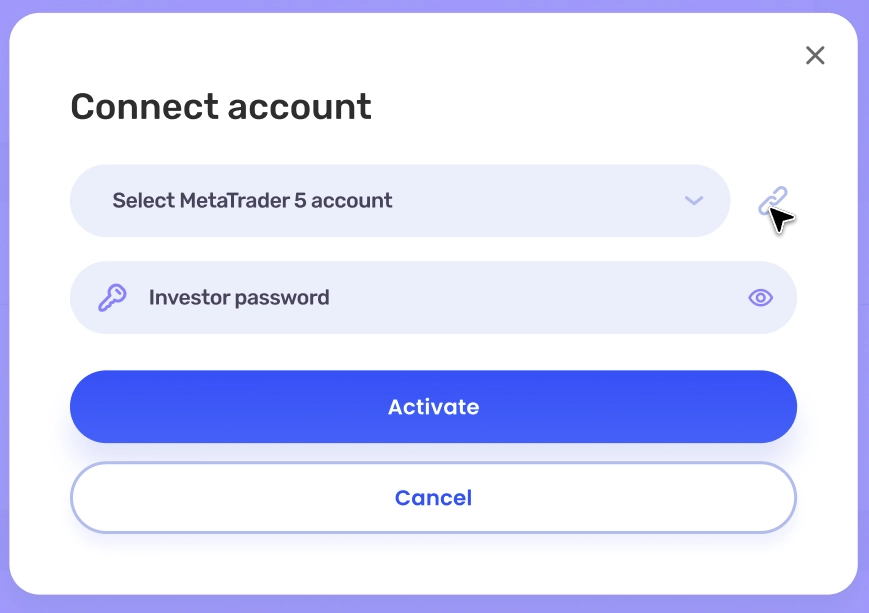Select the MetaTrader 5 account combo box
This screenshot has height=613, width=869.
click(400, 201)
